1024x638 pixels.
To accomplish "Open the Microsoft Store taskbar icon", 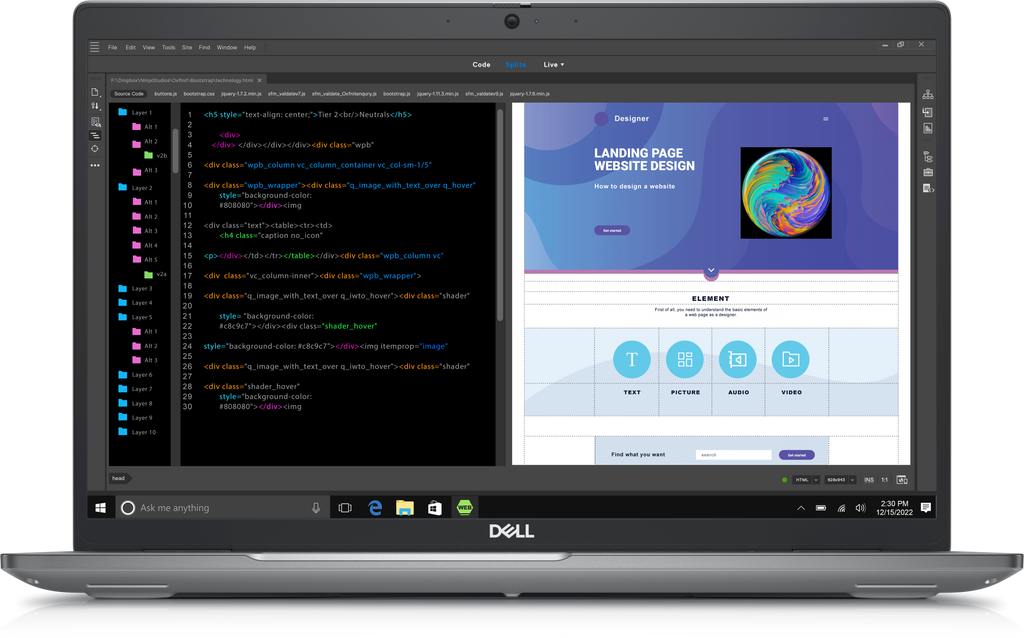I will pyautogui.click(x=435, y=507).
